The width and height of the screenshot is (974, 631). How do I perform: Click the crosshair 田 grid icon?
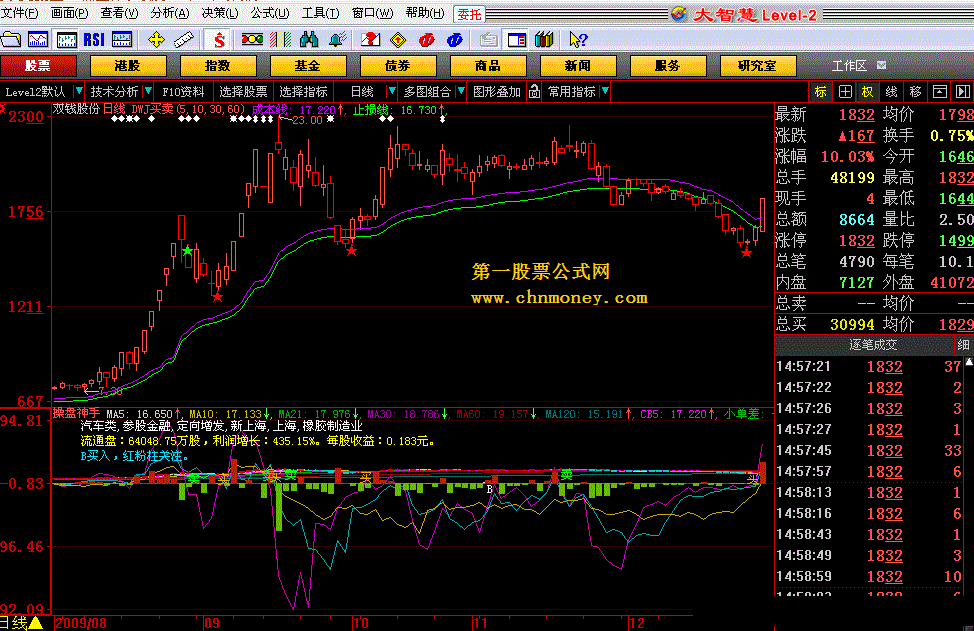pyautogui.click(x=845, y=92)
